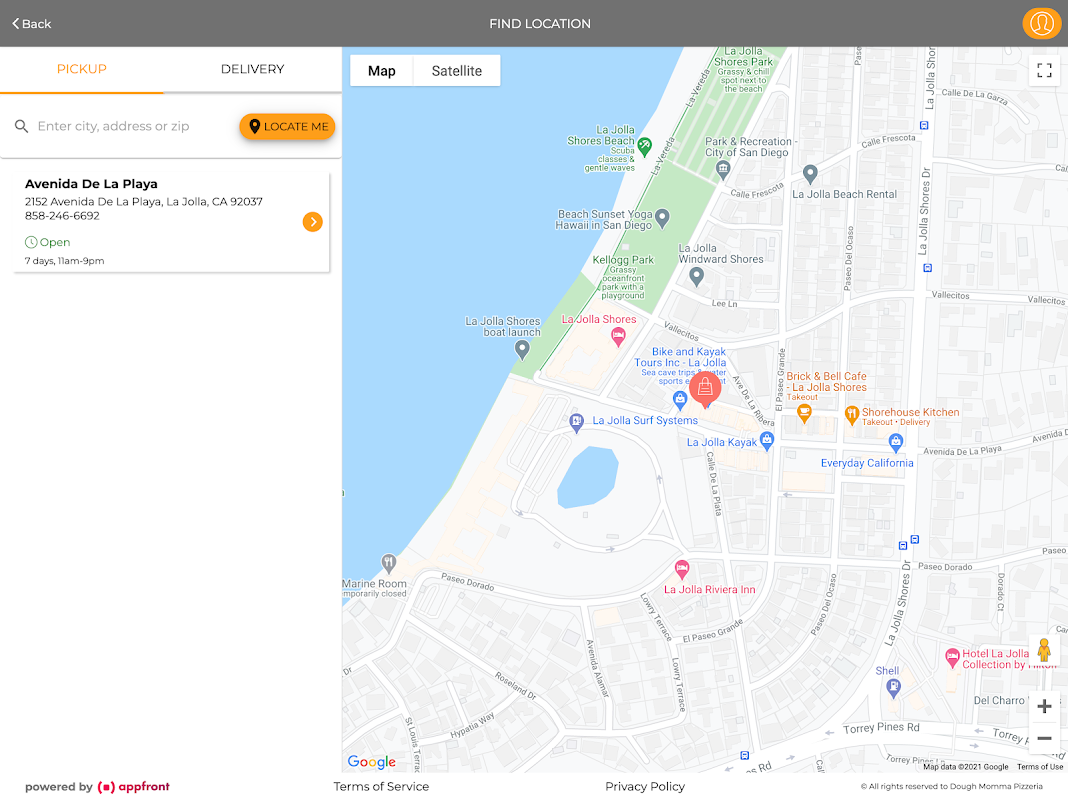The height and width of the screenshot is (800, 1068).
Task: Click La Jolla Windward Shores pin
Action: tap(696, 276)
